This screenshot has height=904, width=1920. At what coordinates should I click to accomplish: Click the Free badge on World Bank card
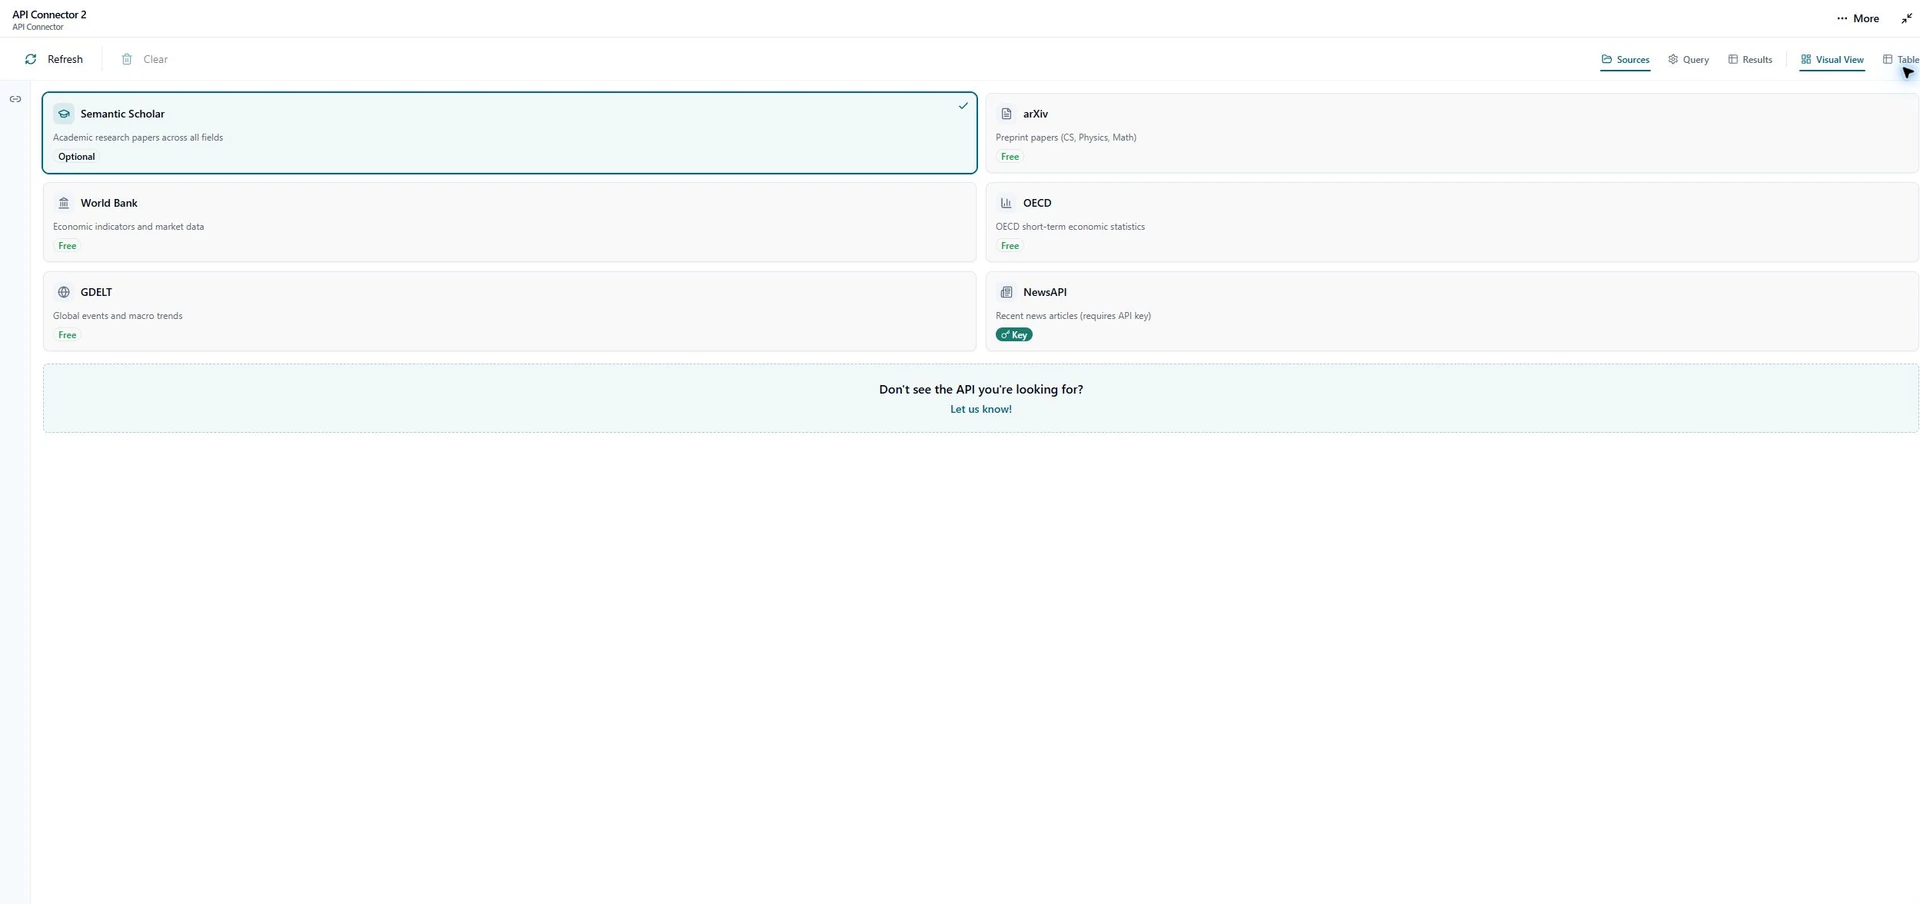67,246
